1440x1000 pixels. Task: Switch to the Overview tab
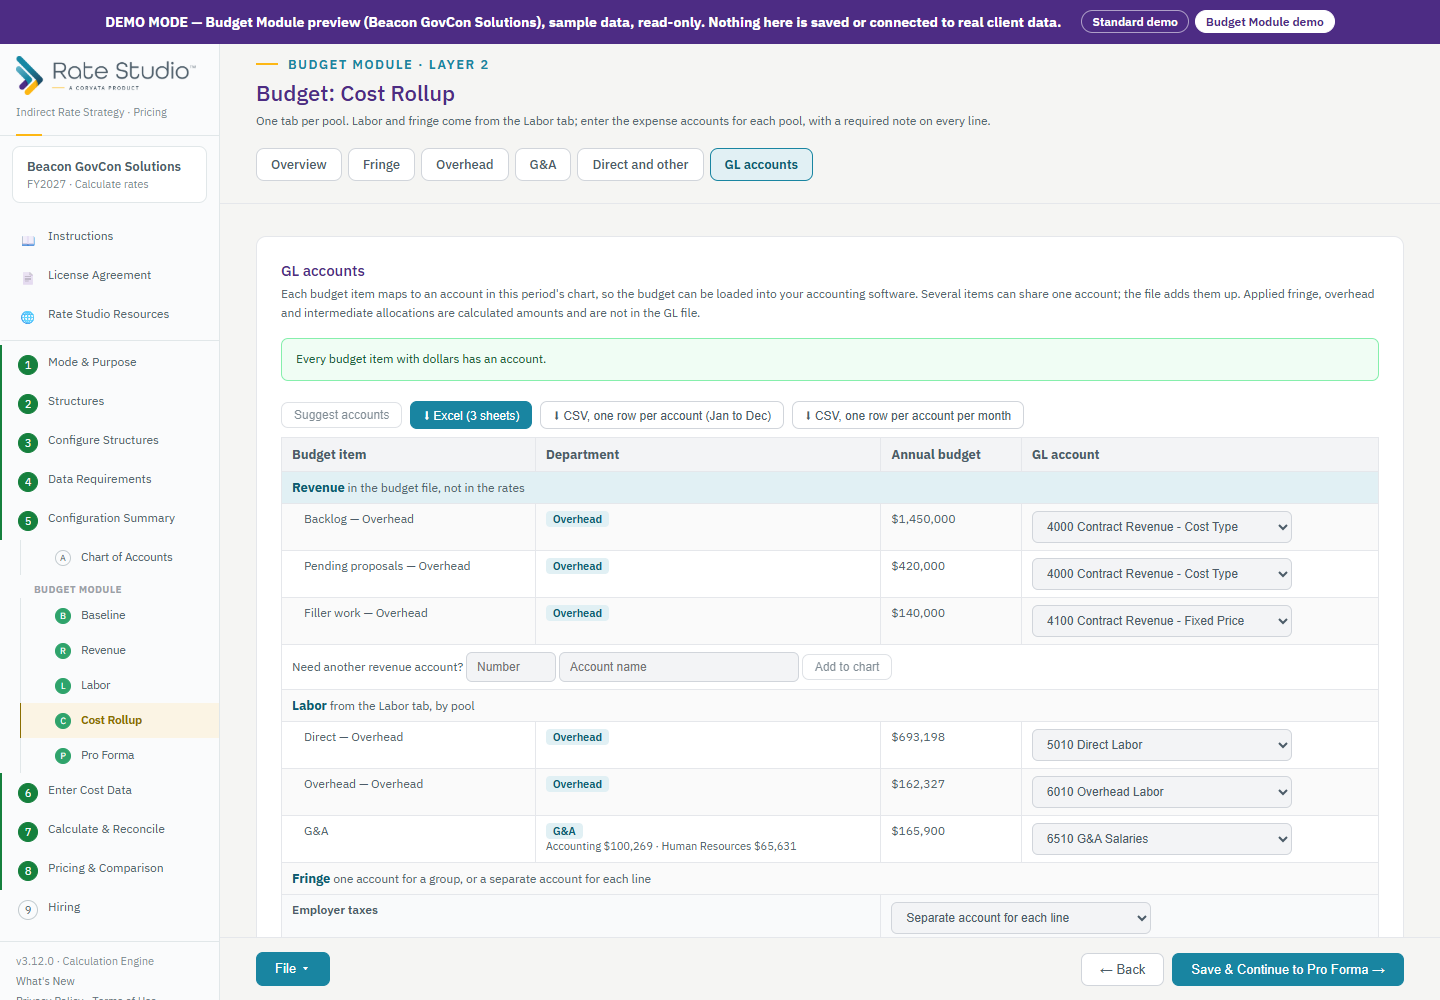point(299,165)
